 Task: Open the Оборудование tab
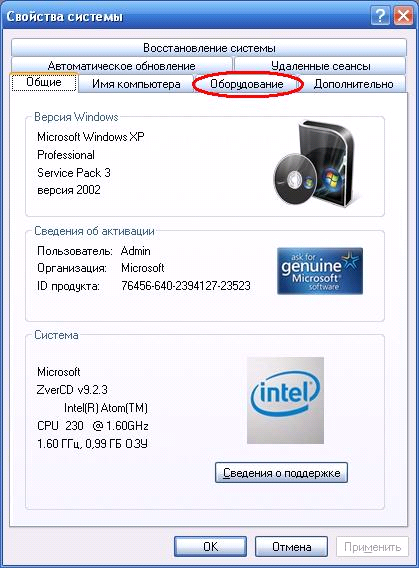(247, 84)
